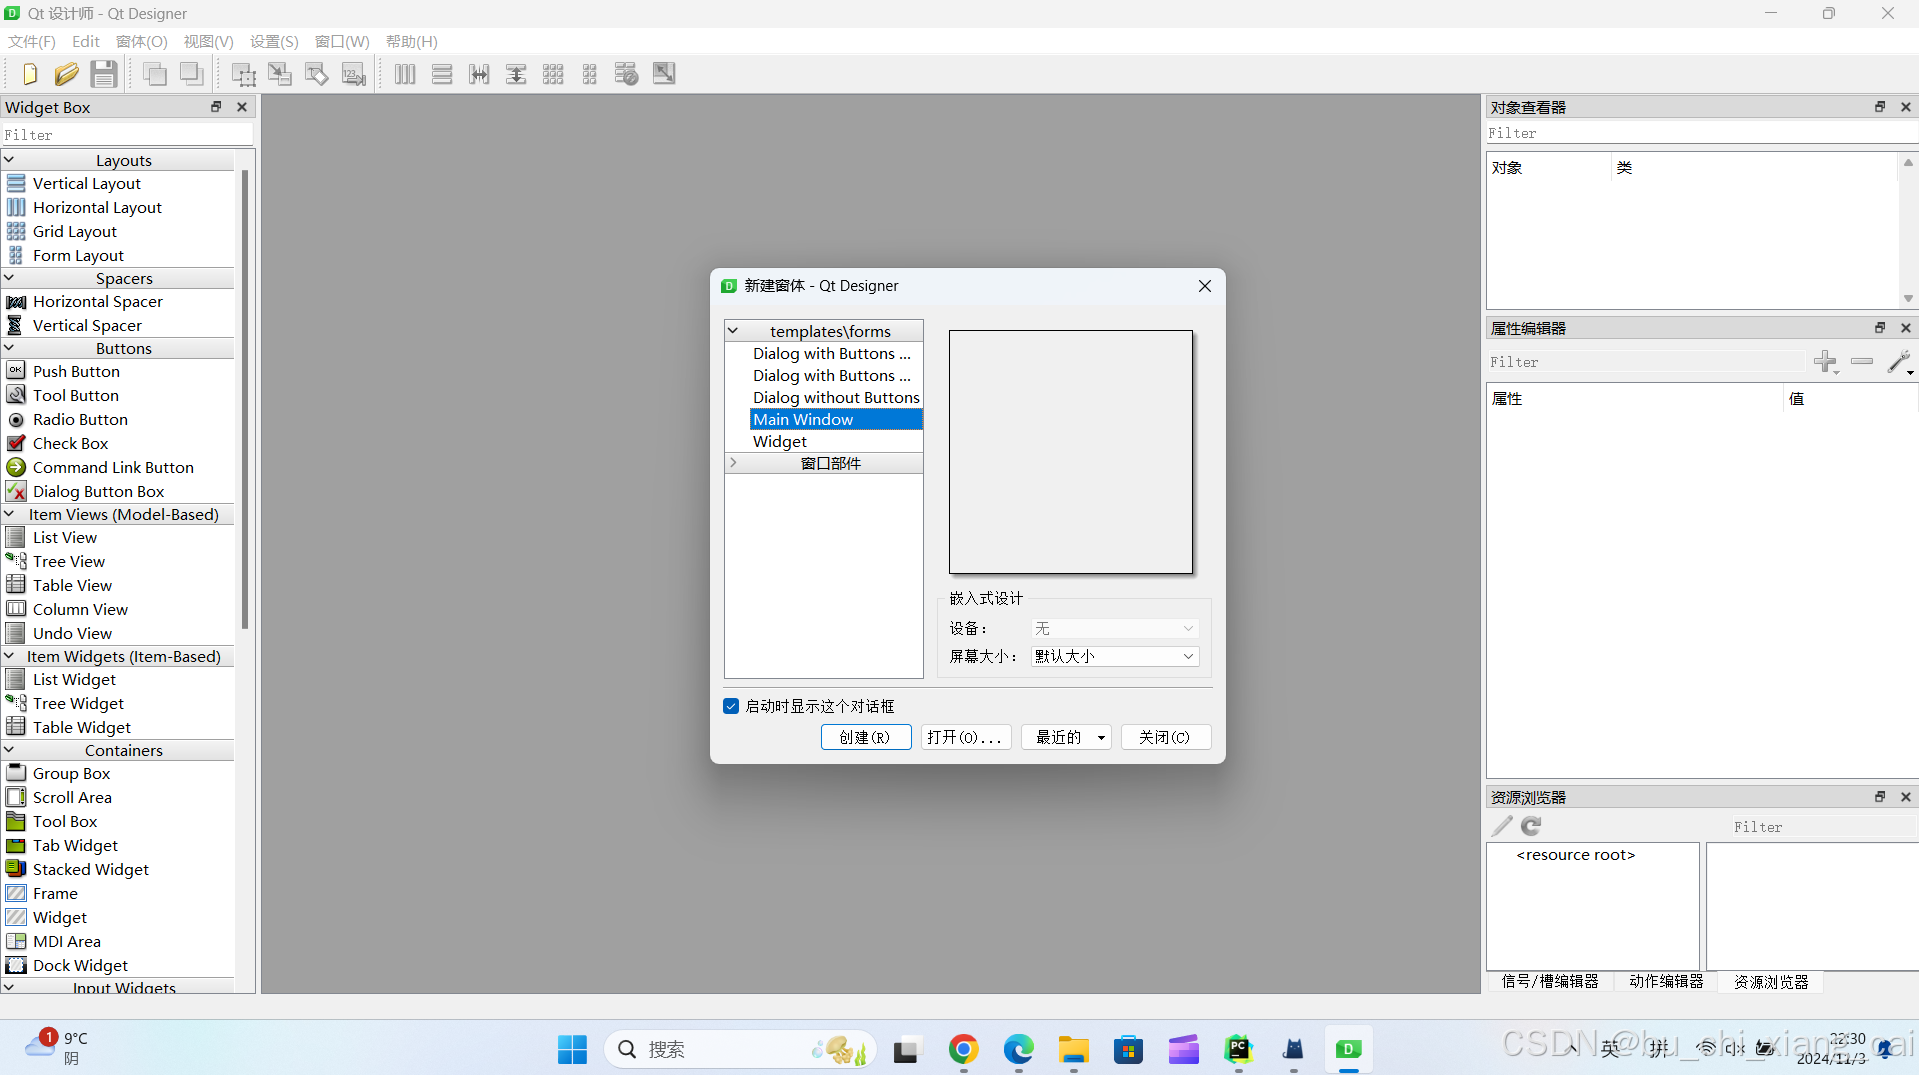Select Main Window template
The image size is (1919, 1075).
(836, 419)
